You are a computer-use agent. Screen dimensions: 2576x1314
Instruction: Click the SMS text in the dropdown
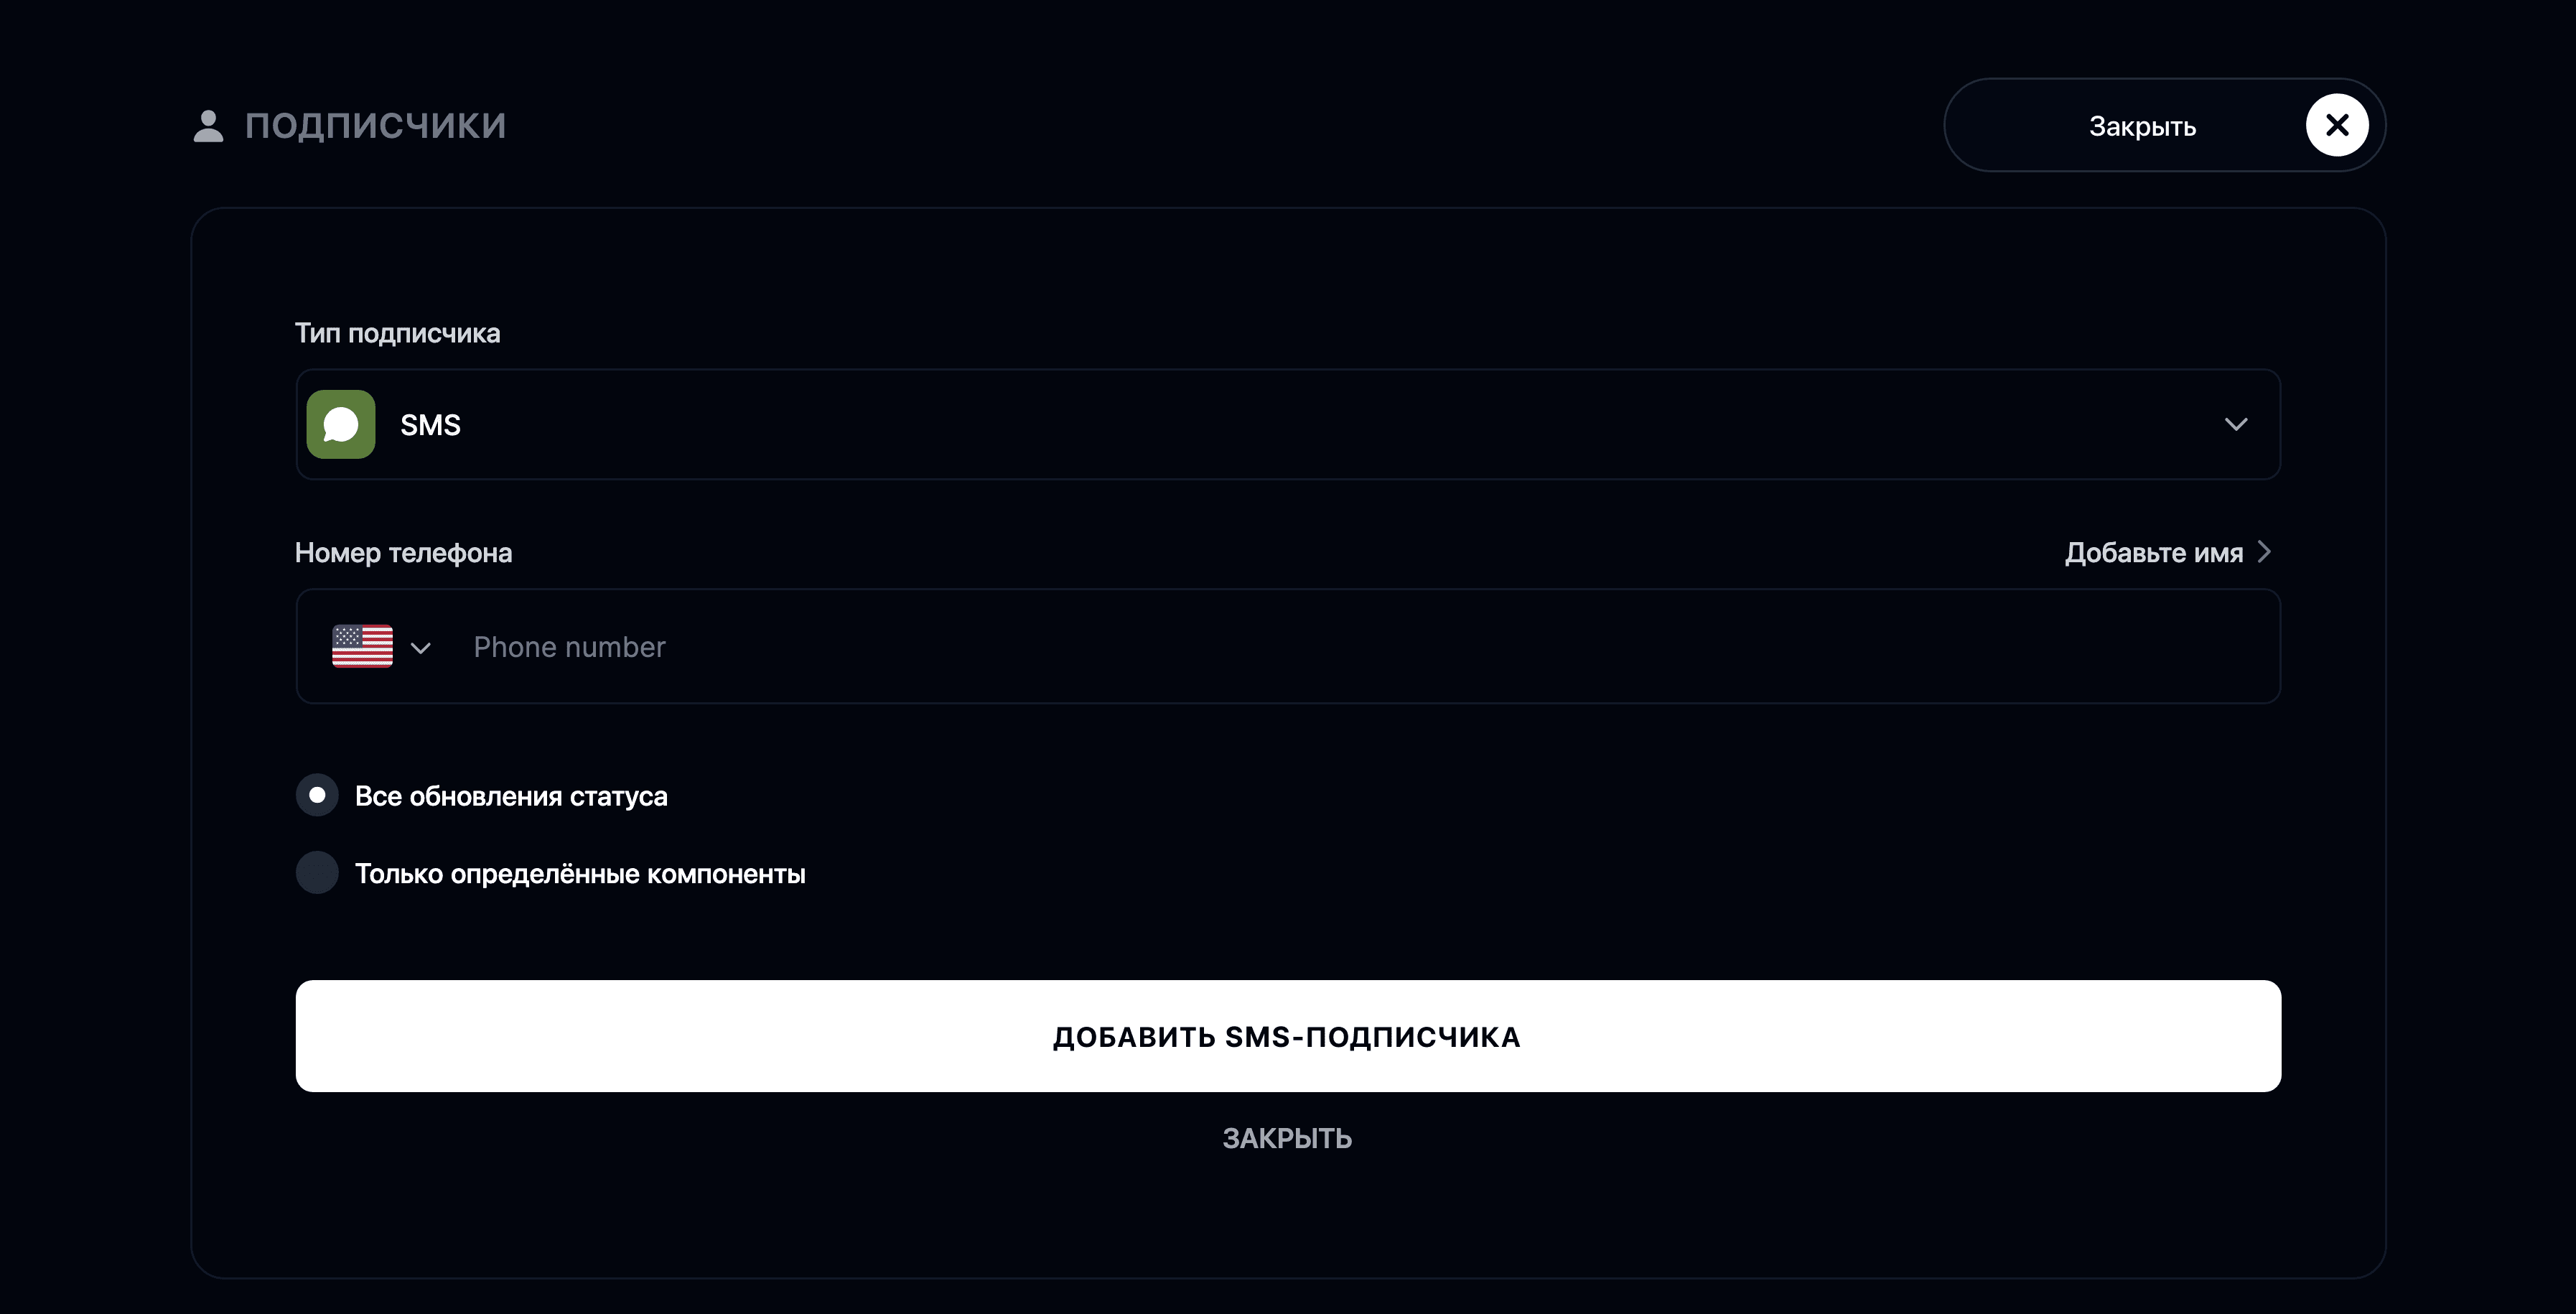click(x=430, y=425)
